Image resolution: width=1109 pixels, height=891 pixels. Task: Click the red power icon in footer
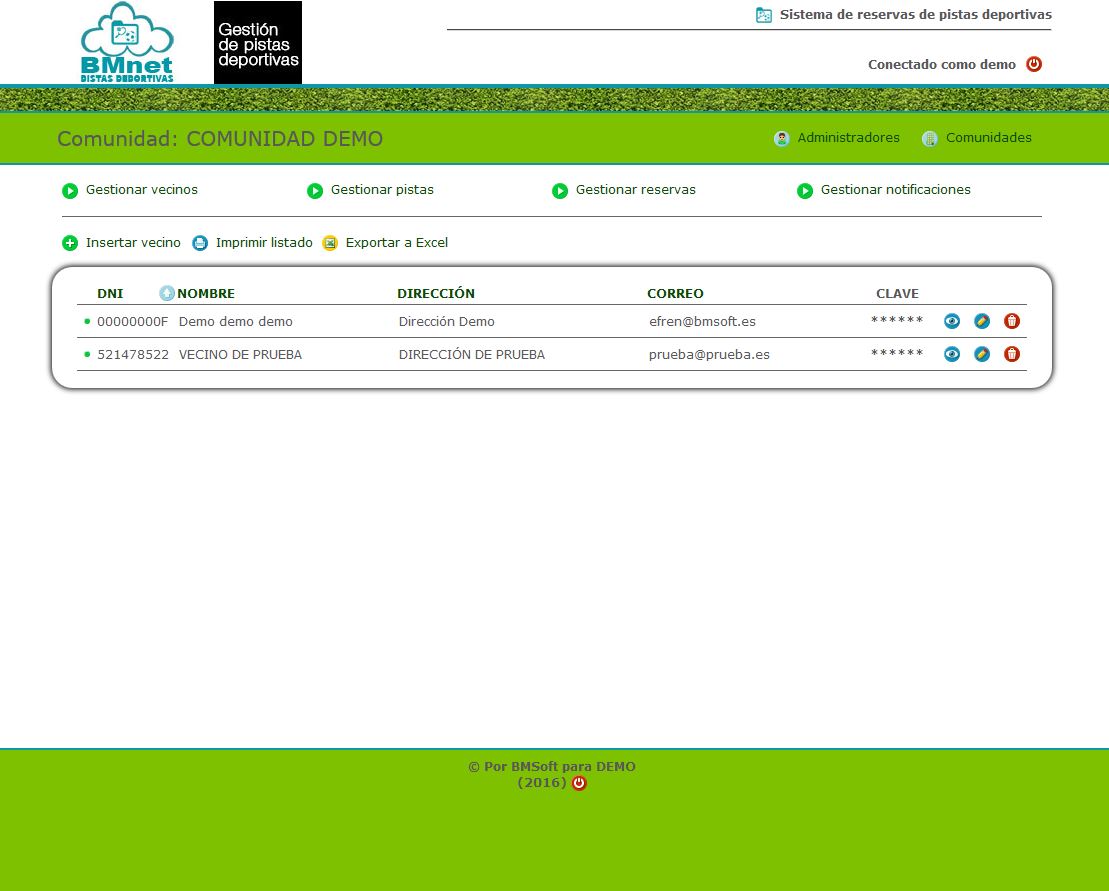(579, 783)
